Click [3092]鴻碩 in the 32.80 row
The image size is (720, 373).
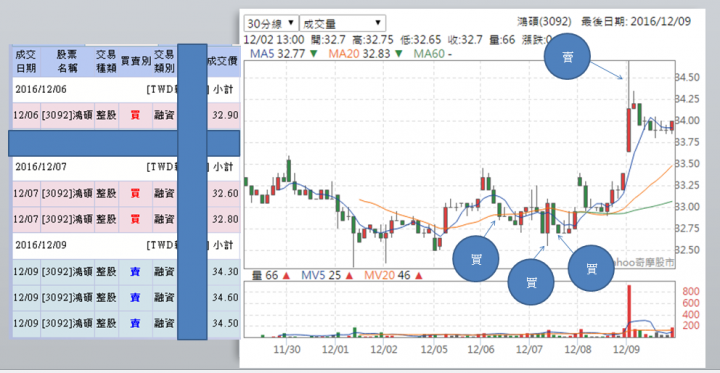(68, 219)
